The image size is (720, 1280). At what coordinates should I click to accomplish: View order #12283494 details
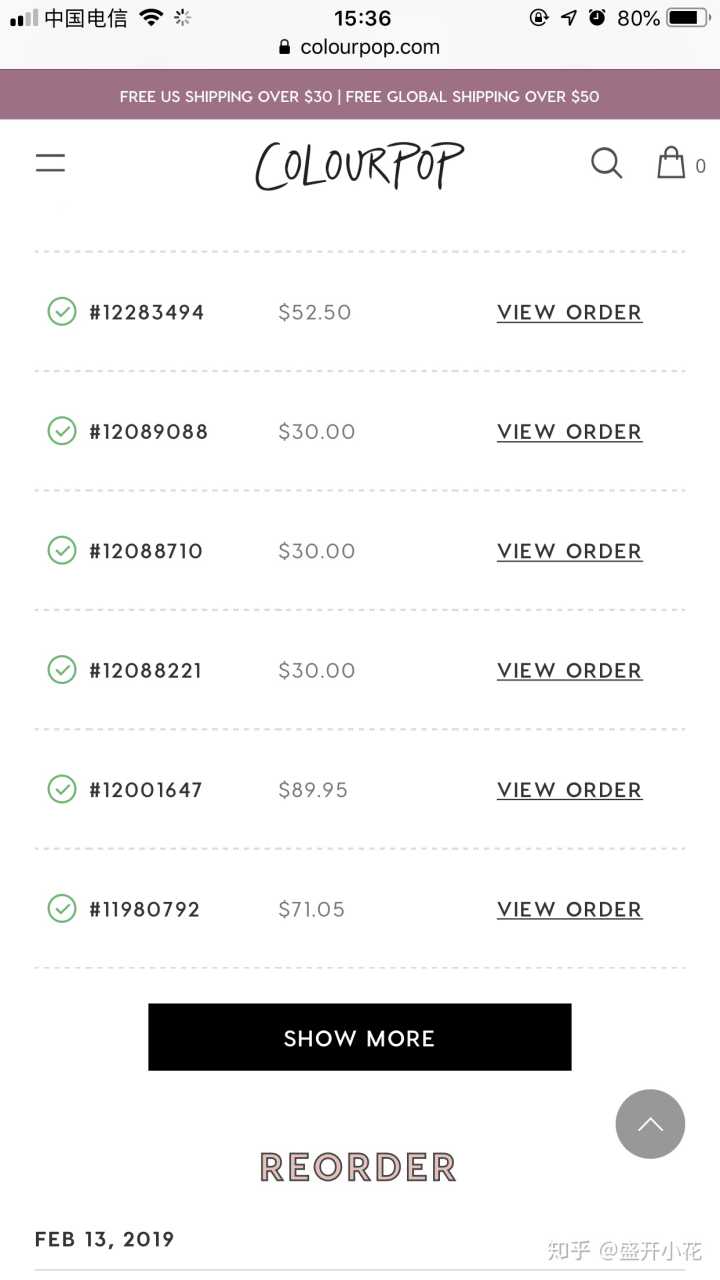point(569,312)
